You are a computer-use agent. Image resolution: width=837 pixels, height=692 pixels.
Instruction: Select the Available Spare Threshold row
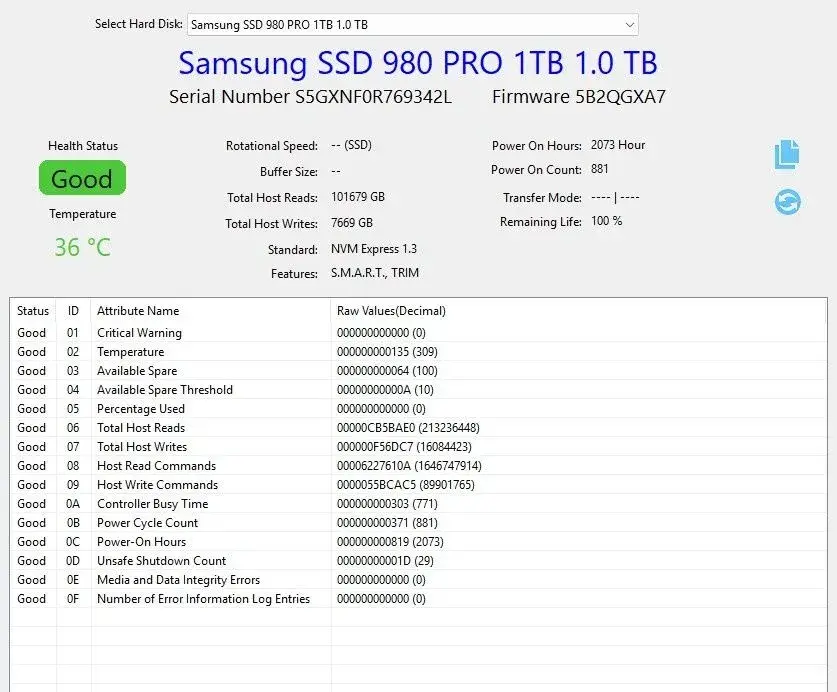tap(418, 390)
